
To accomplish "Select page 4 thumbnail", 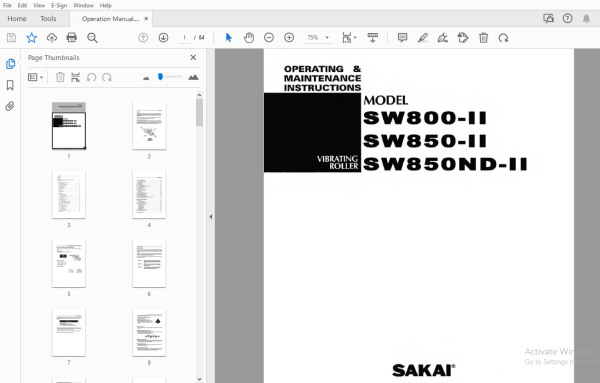I will pyautogui.click(x=149, y=195).
